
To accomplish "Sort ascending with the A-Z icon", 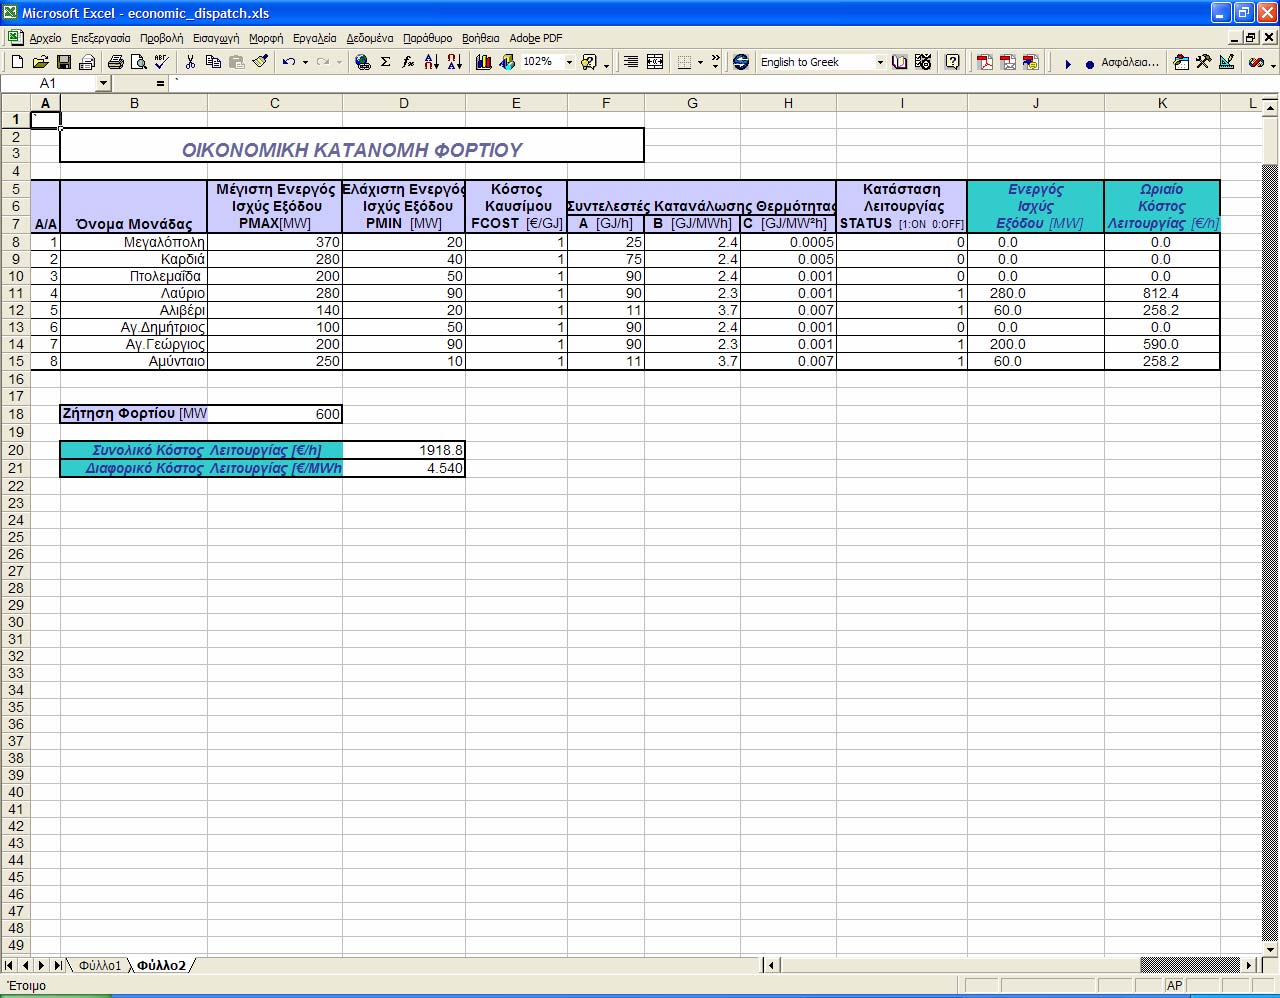I will click(x=431, y=62).
